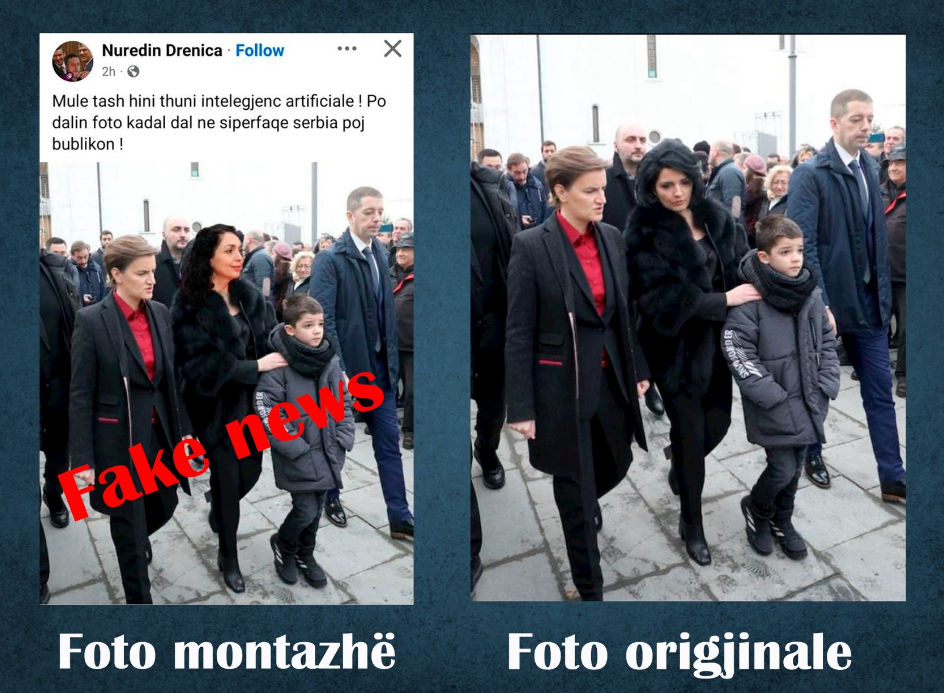Select the post caption starting 'Mule tash hini'
Image resolution: width=944 pixels, height=693 pixels.
[219, 122]
